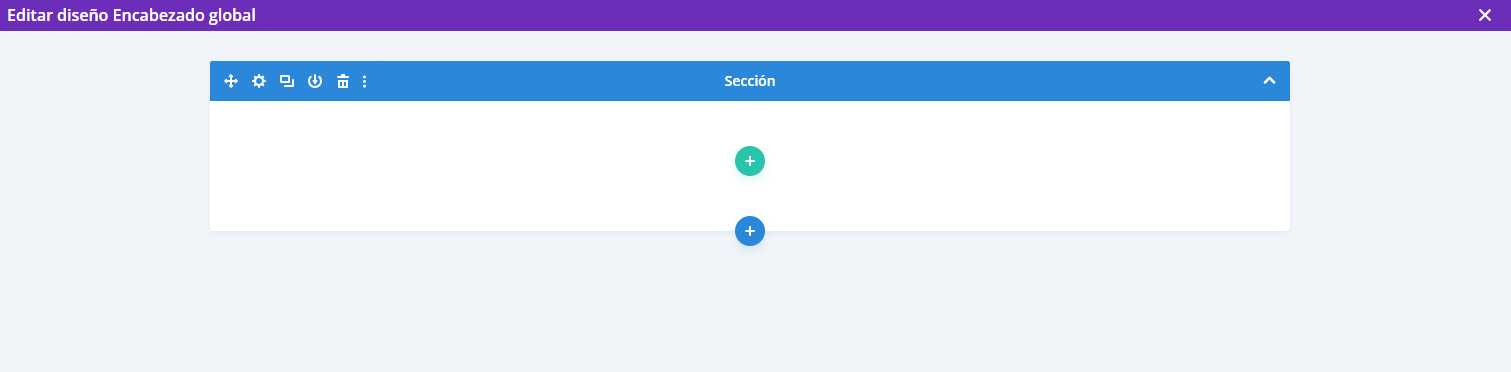This screenshot has width=1511, height=372.
Task: Click the move section arrows icon
Action: click(231, 81)
